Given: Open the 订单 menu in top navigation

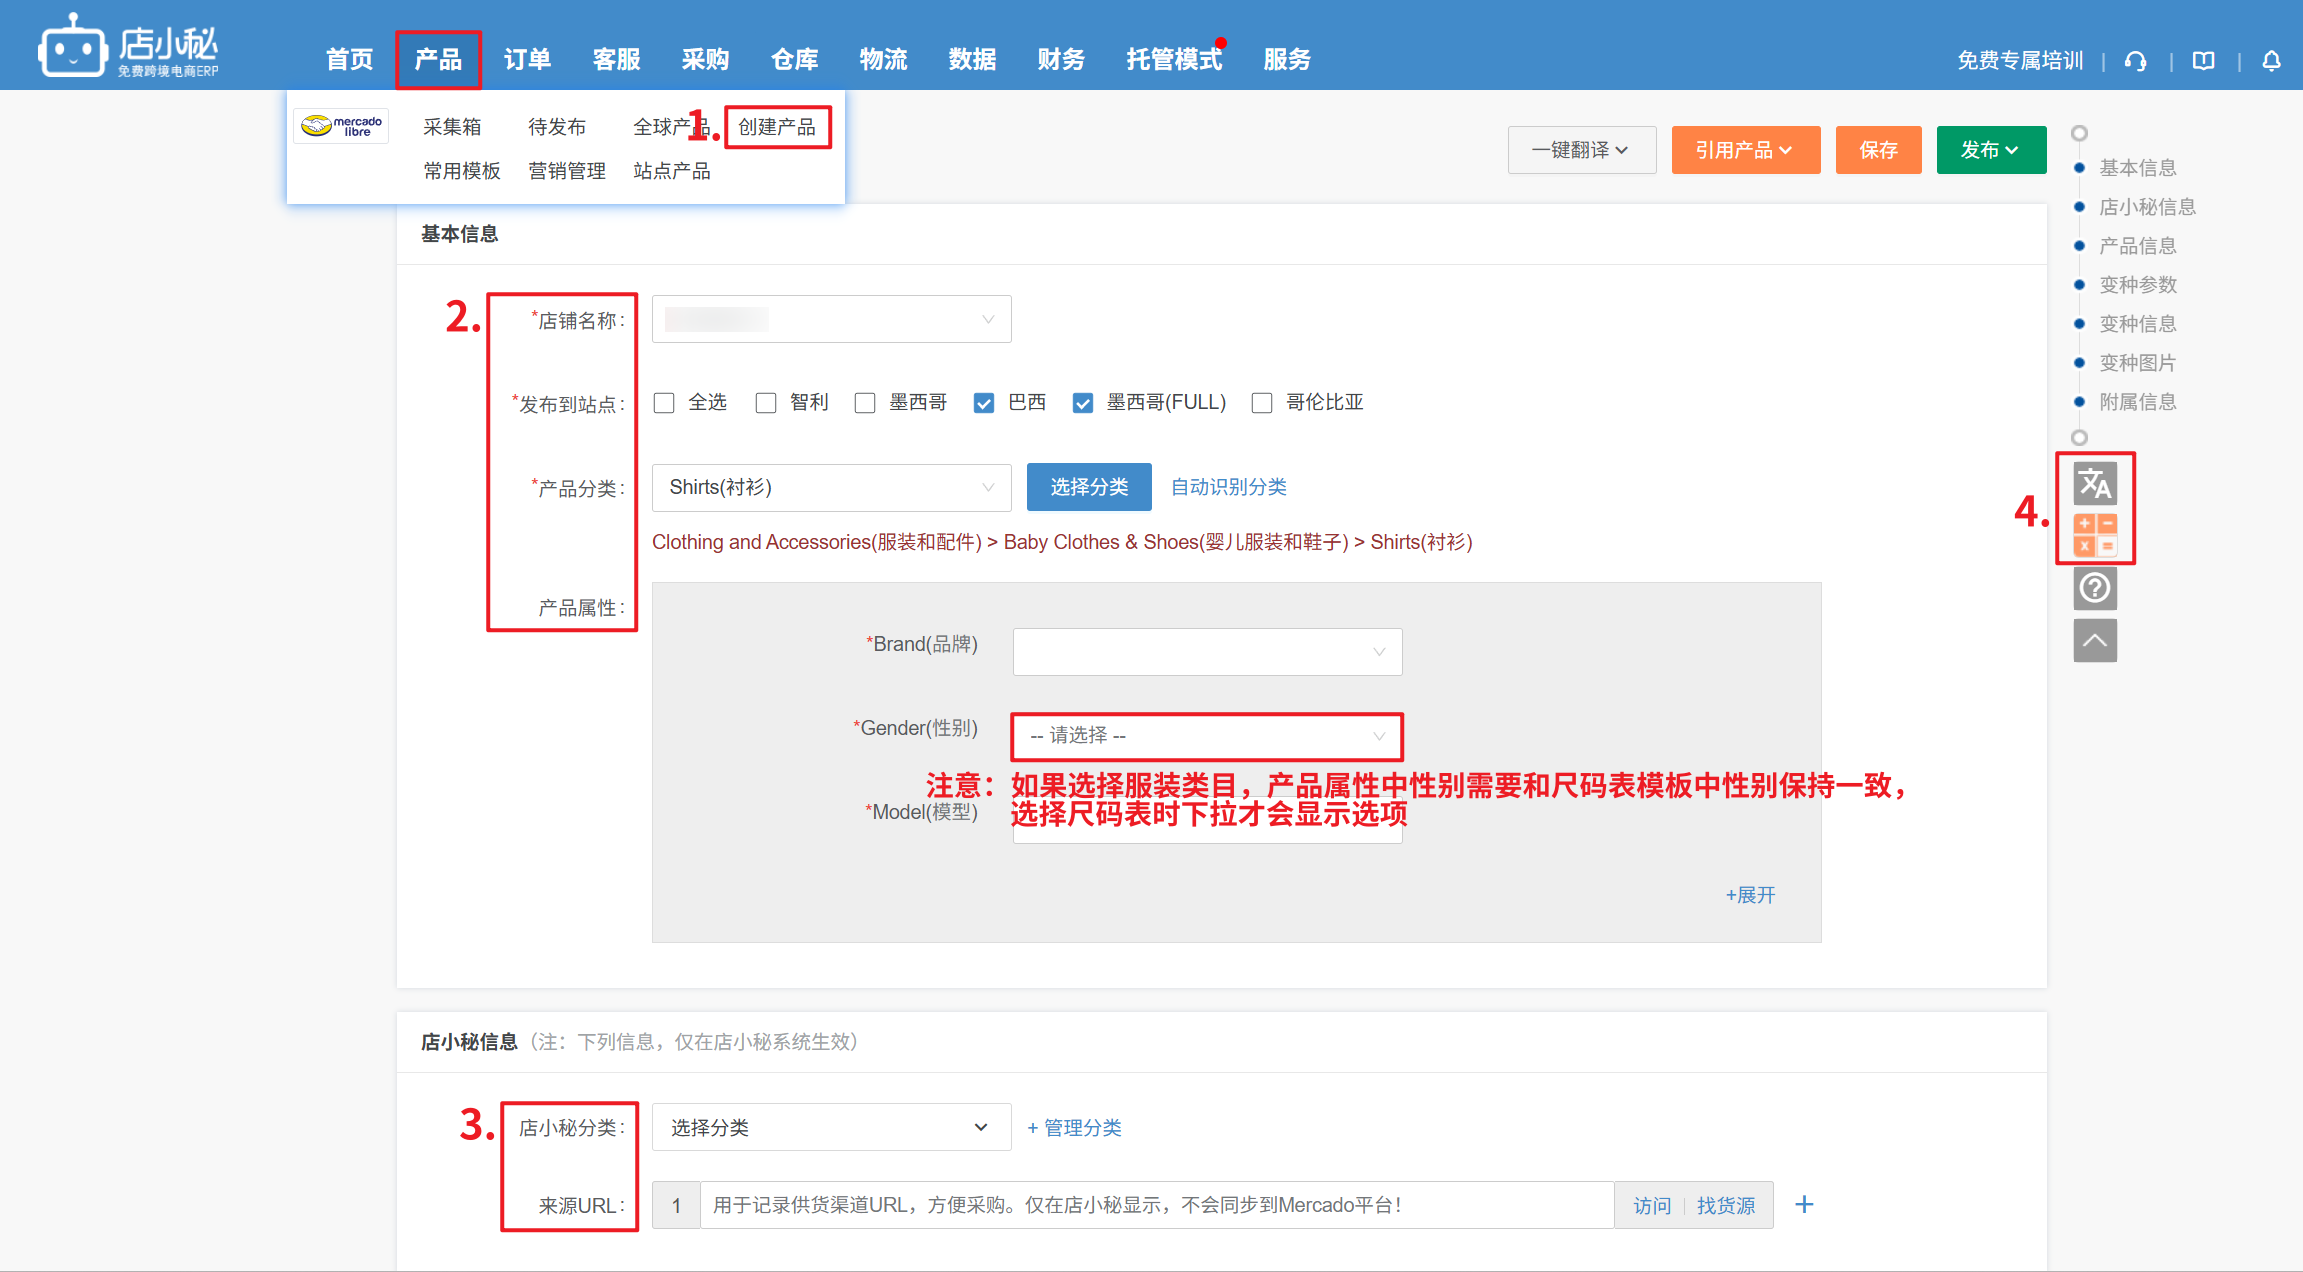Looking at the screenshot, I should [x=527, y=60].
